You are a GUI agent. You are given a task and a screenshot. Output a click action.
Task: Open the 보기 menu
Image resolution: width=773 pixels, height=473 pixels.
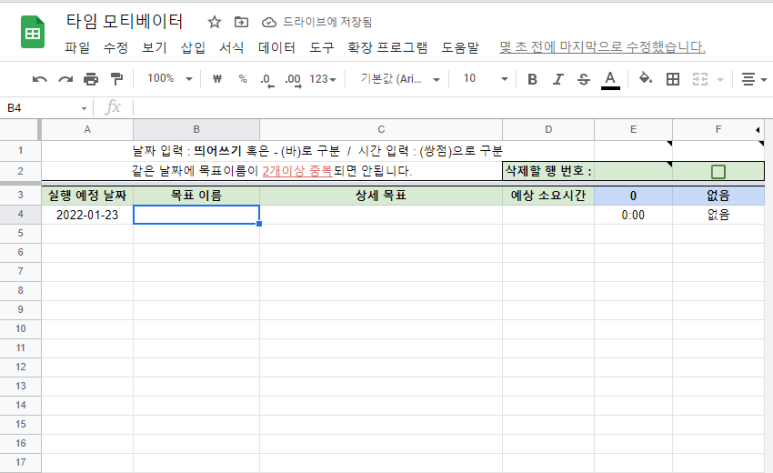[154, 47]
